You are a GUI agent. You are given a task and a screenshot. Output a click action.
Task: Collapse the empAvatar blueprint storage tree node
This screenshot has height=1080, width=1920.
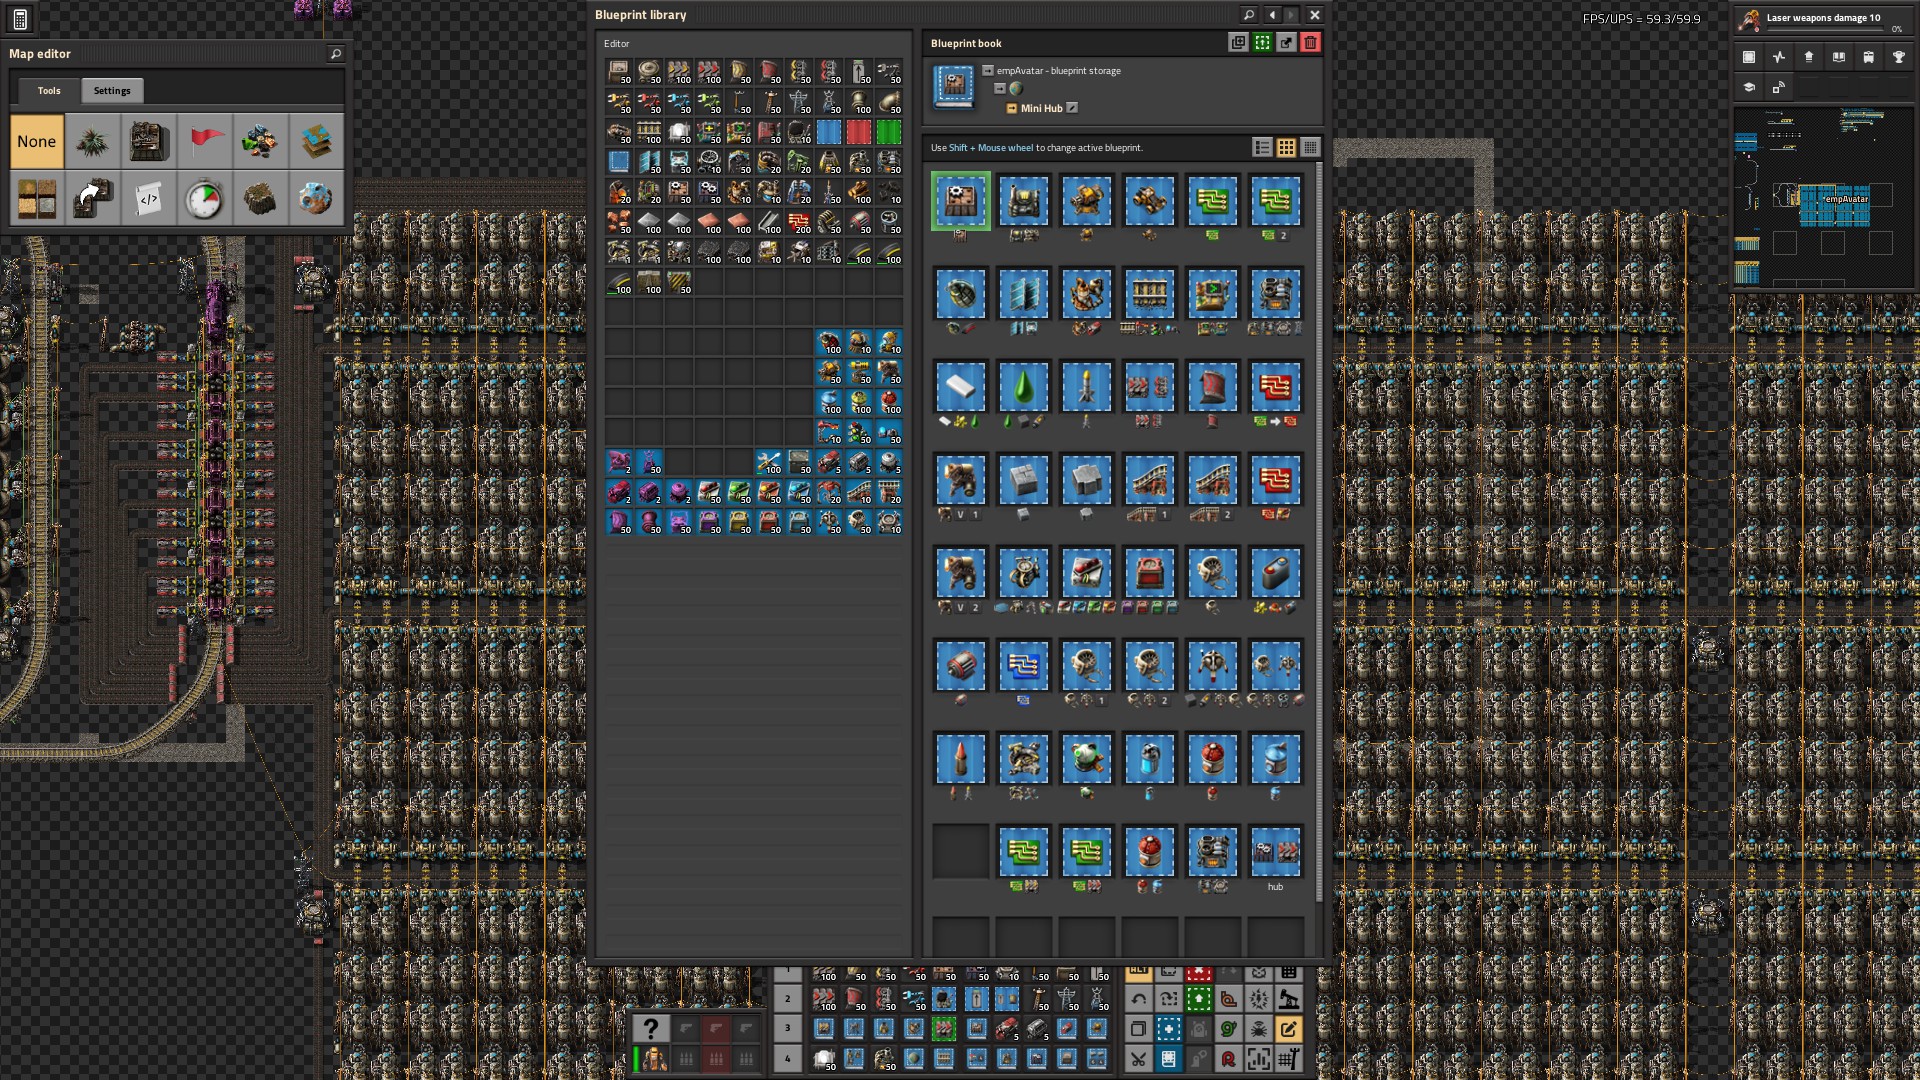[988, 71]
